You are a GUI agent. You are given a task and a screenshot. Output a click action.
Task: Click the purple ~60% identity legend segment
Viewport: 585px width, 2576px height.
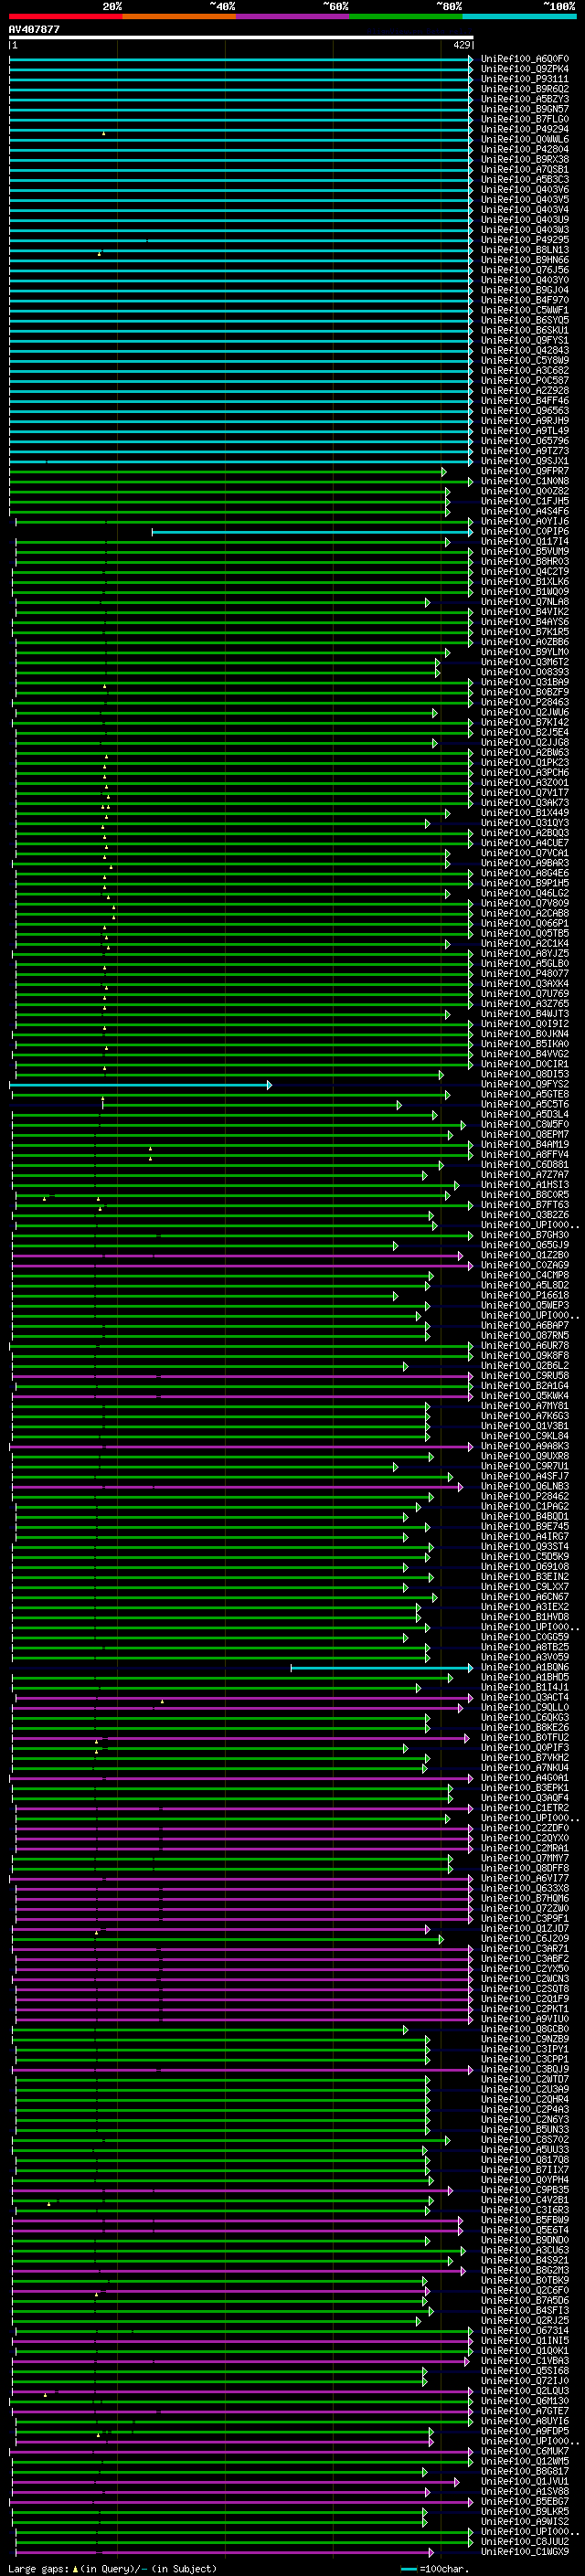(x=292, y=16)
